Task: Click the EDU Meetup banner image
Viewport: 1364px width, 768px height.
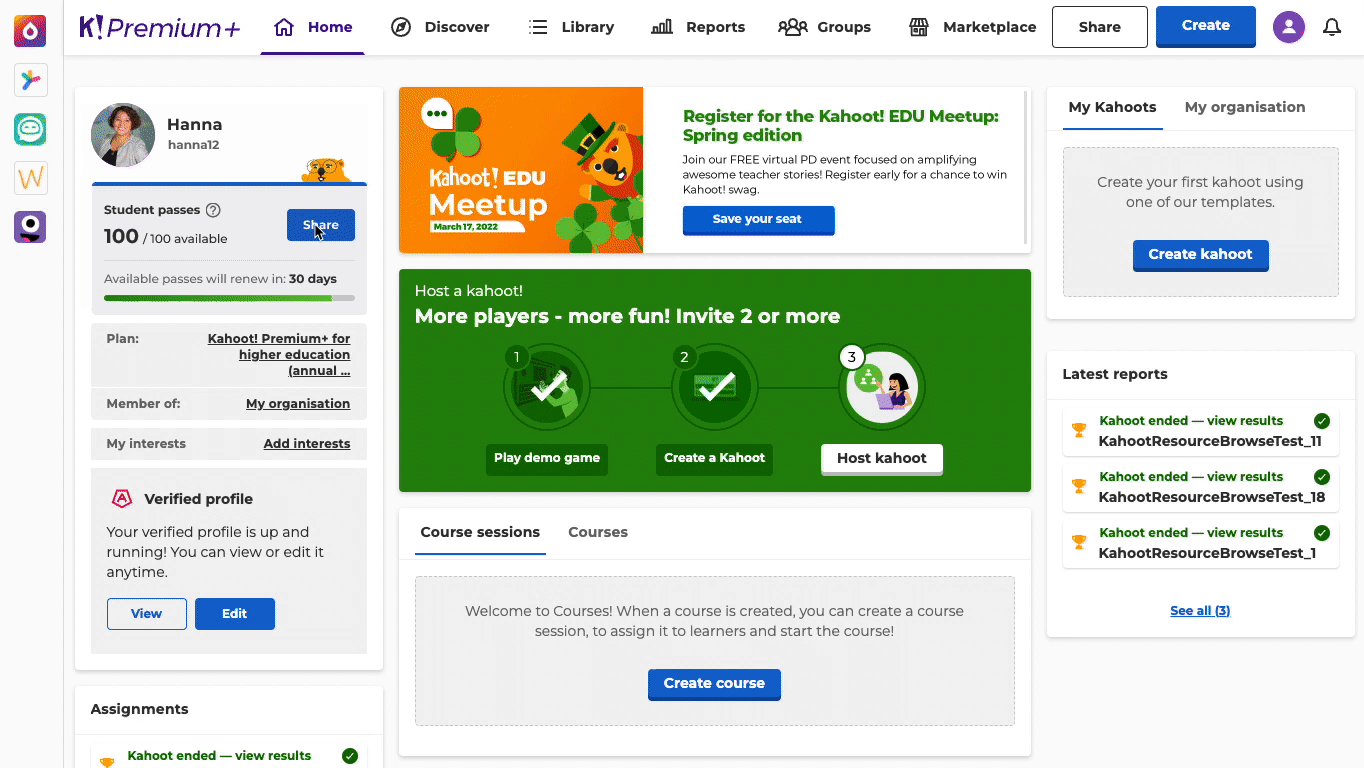Action: [521, 170]
